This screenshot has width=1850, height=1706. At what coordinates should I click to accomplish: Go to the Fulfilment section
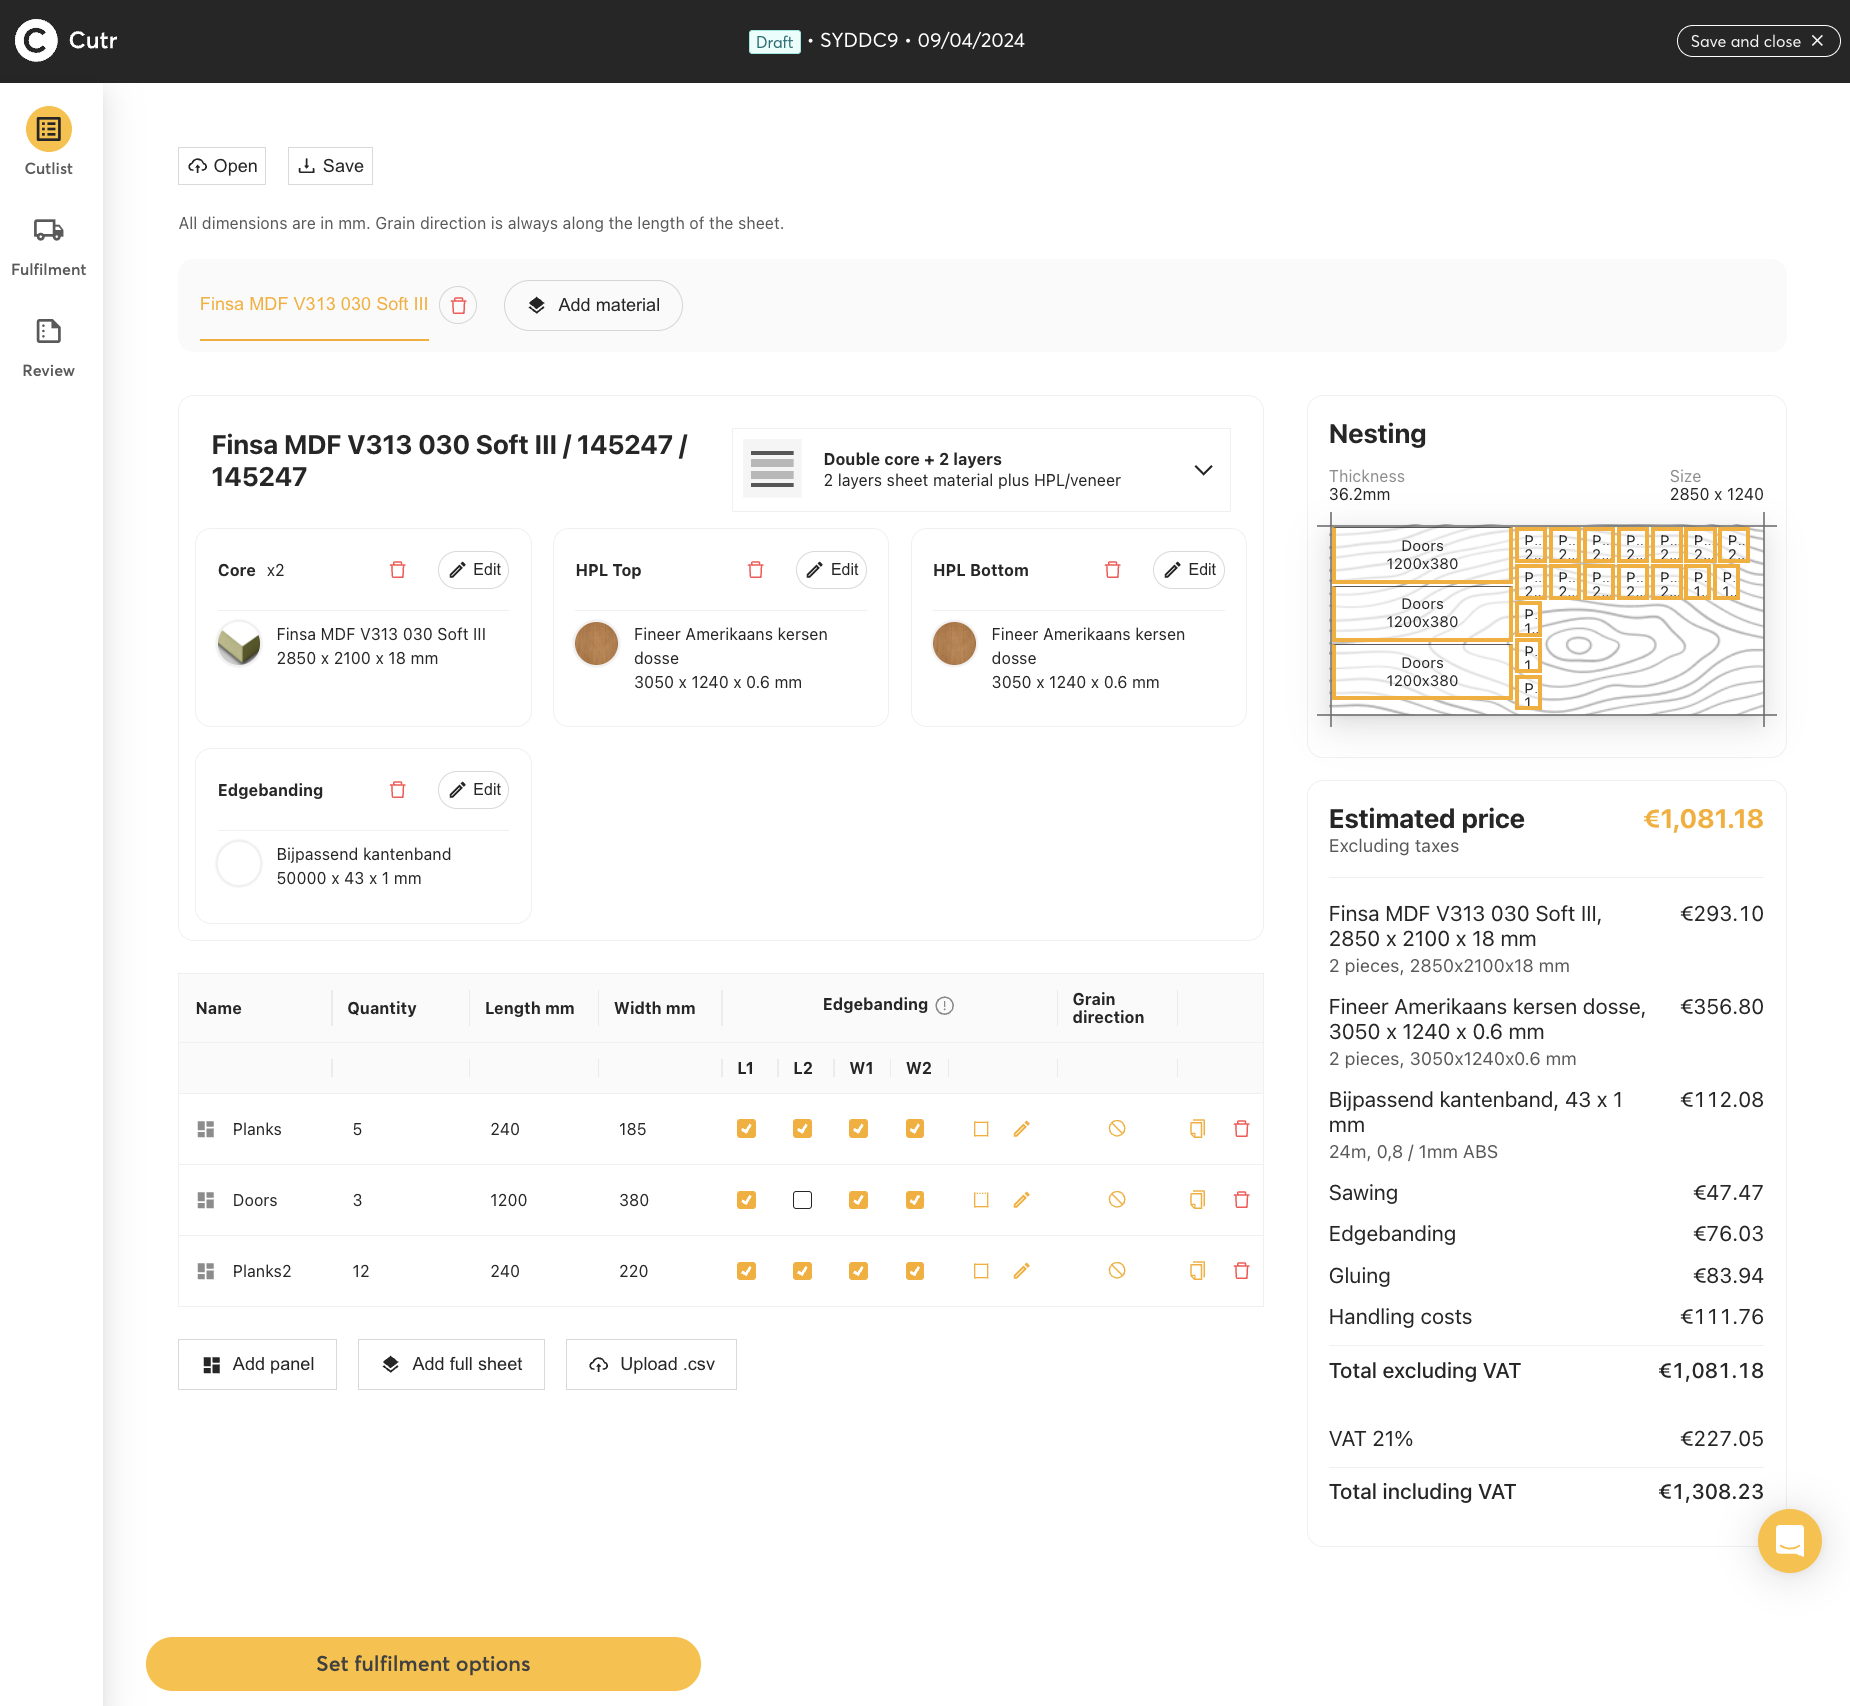coord(48,247)
